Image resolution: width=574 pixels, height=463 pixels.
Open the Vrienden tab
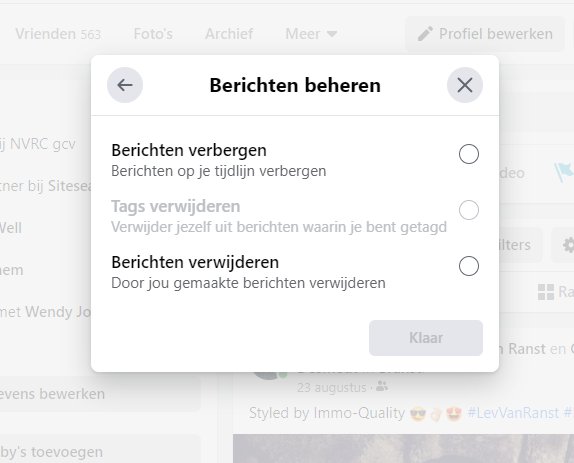[x=58, y=34]
